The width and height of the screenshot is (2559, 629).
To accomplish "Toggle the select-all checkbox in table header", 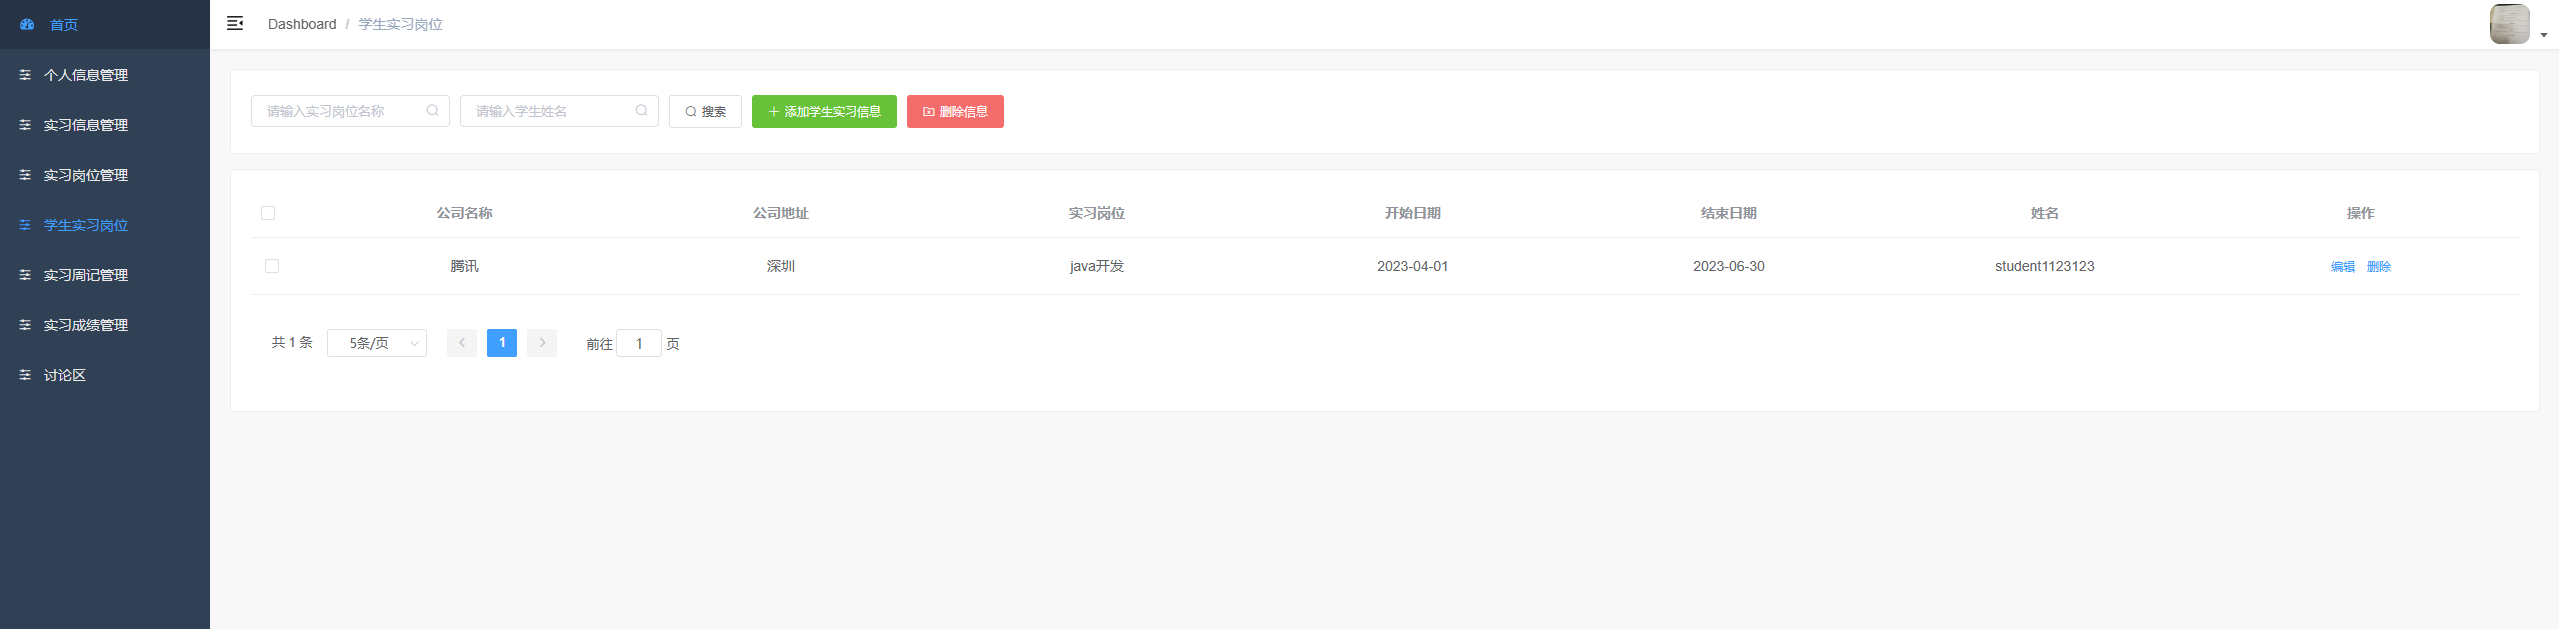I will point(268,213).
